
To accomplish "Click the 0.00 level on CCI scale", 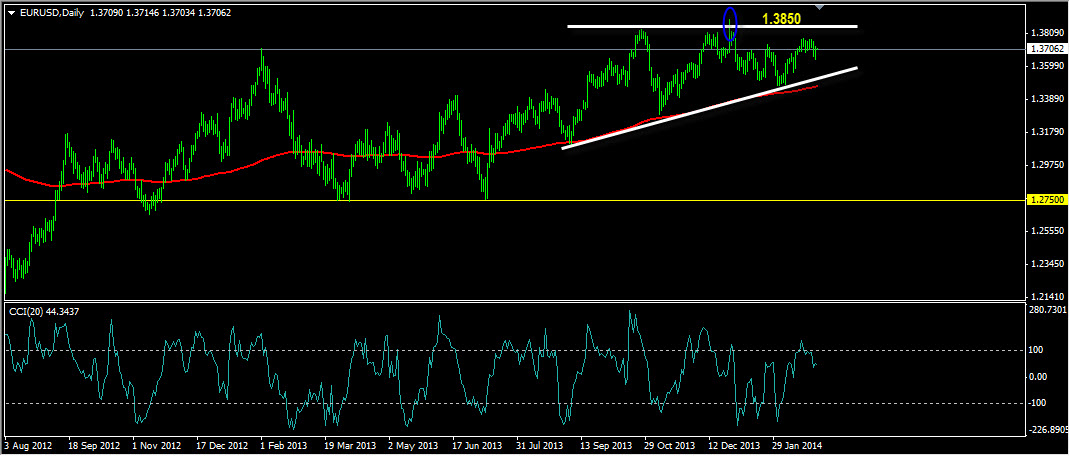I will pos(1039,377).
